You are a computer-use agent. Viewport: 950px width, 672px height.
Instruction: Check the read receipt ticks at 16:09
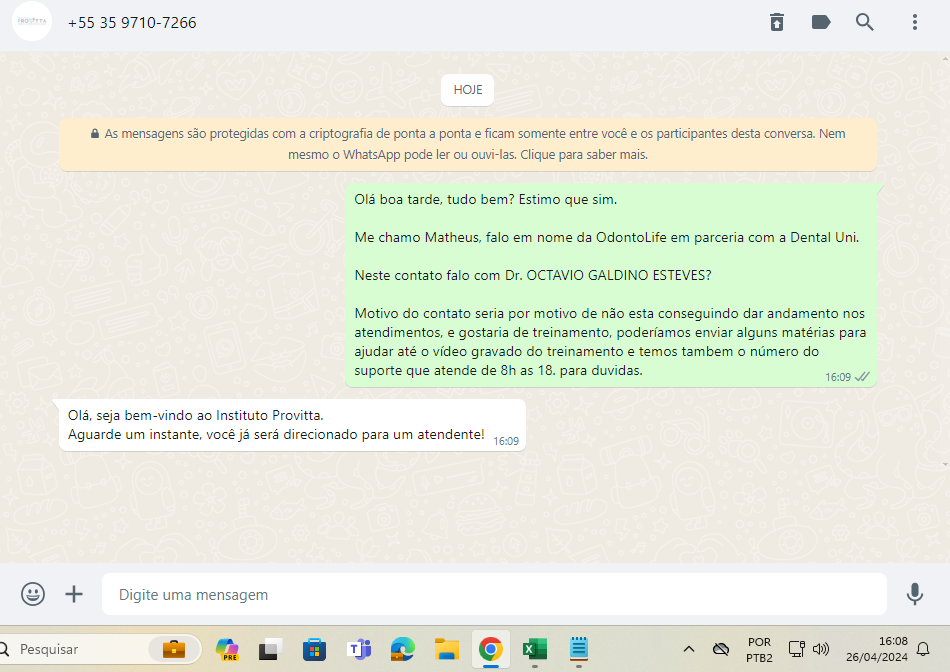(x=862, y=377)
